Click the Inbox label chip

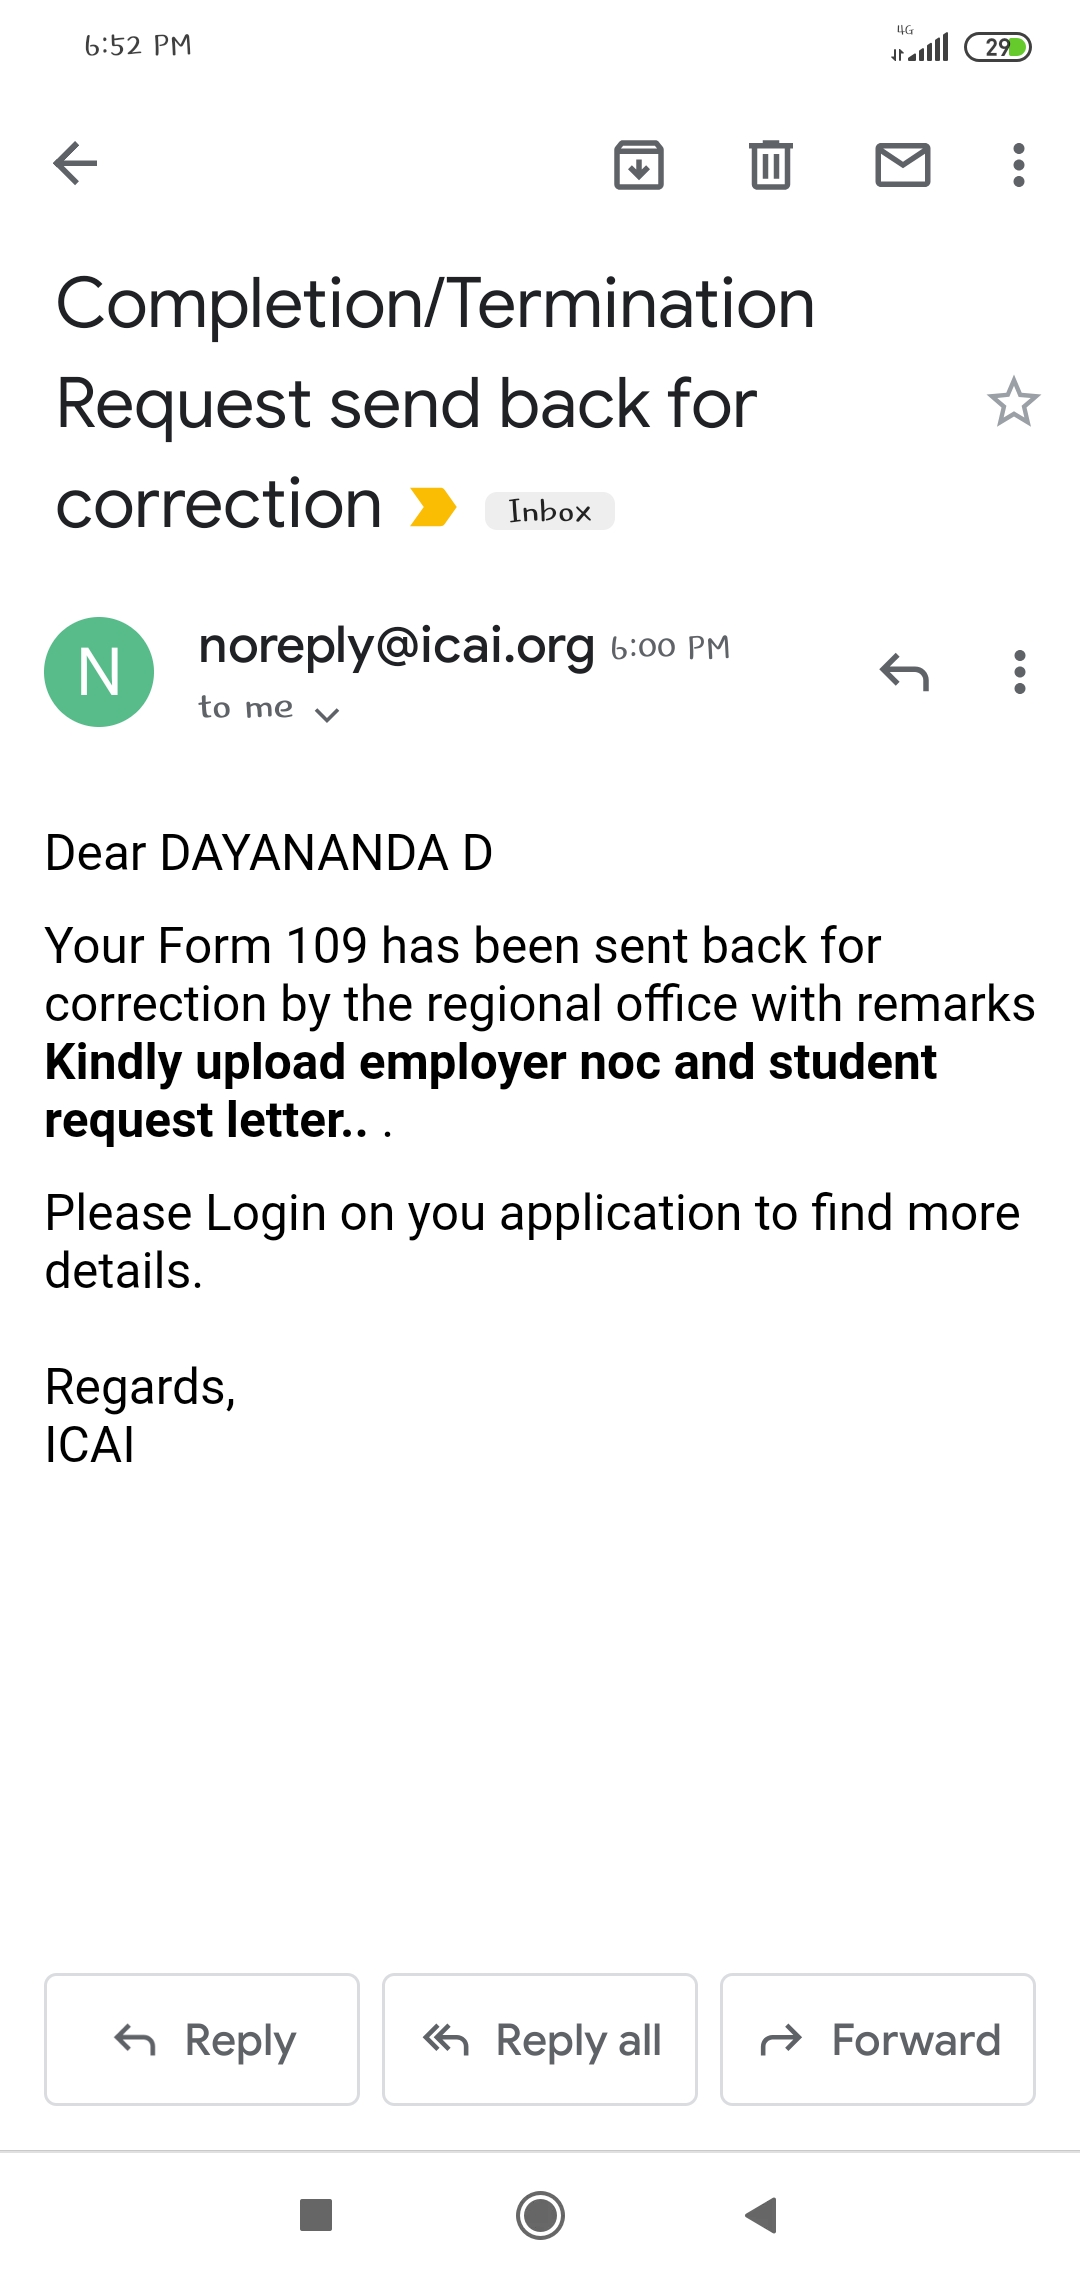pyautogui.click(x=549, y=511)
